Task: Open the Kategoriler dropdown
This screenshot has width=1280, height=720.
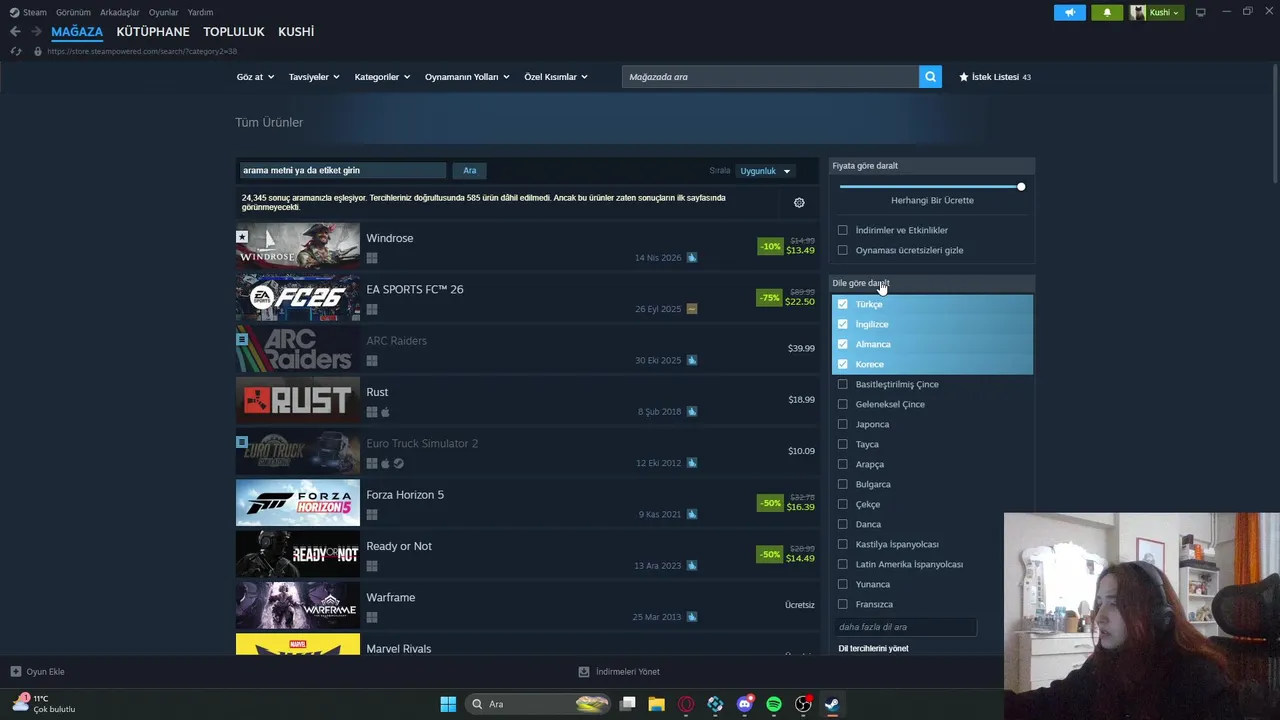Action: click(382, 77)
